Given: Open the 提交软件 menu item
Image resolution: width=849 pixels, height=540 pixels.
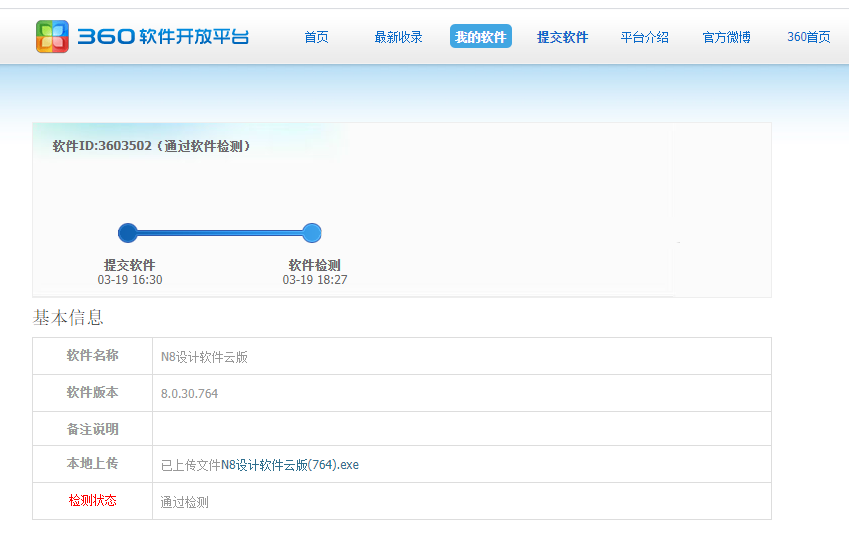Looking at the screenshot, I should point(563,37).
